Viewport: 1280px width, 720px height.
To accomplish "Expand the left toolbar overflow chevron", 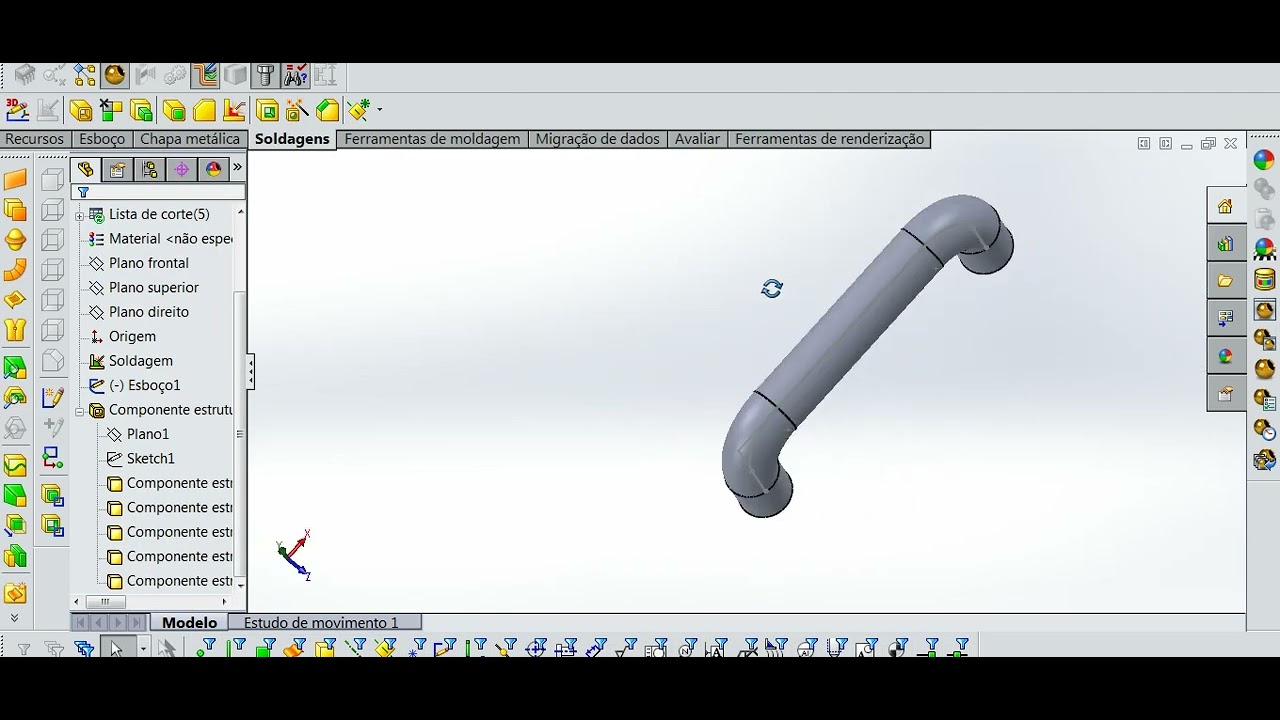I will pos(14,618).
